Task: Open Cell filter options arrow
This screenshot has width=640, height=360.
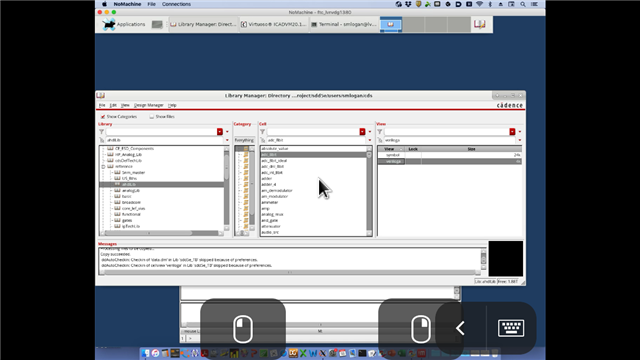Action: coord(370,132)
